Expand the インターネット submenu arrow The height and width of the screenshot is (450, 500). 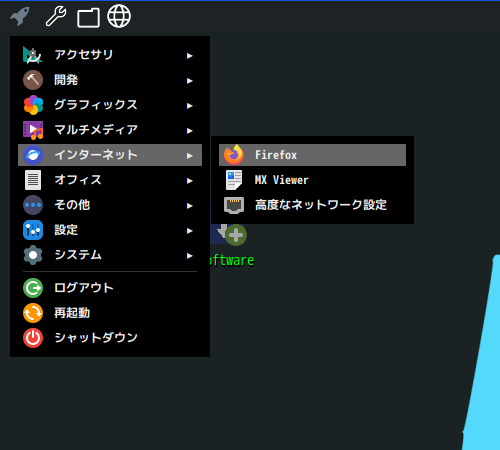(190, 156)
